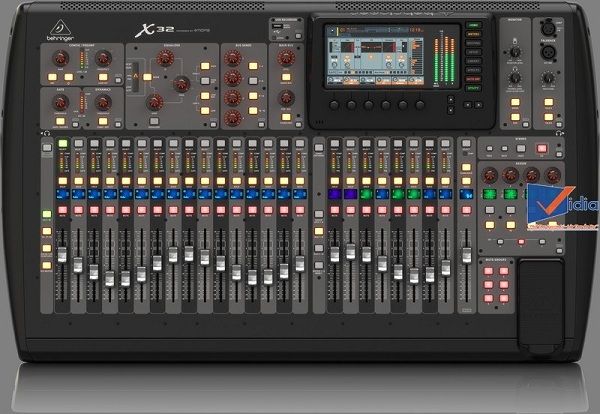Open the METERS screen with the orange display button

pos(473,34)
